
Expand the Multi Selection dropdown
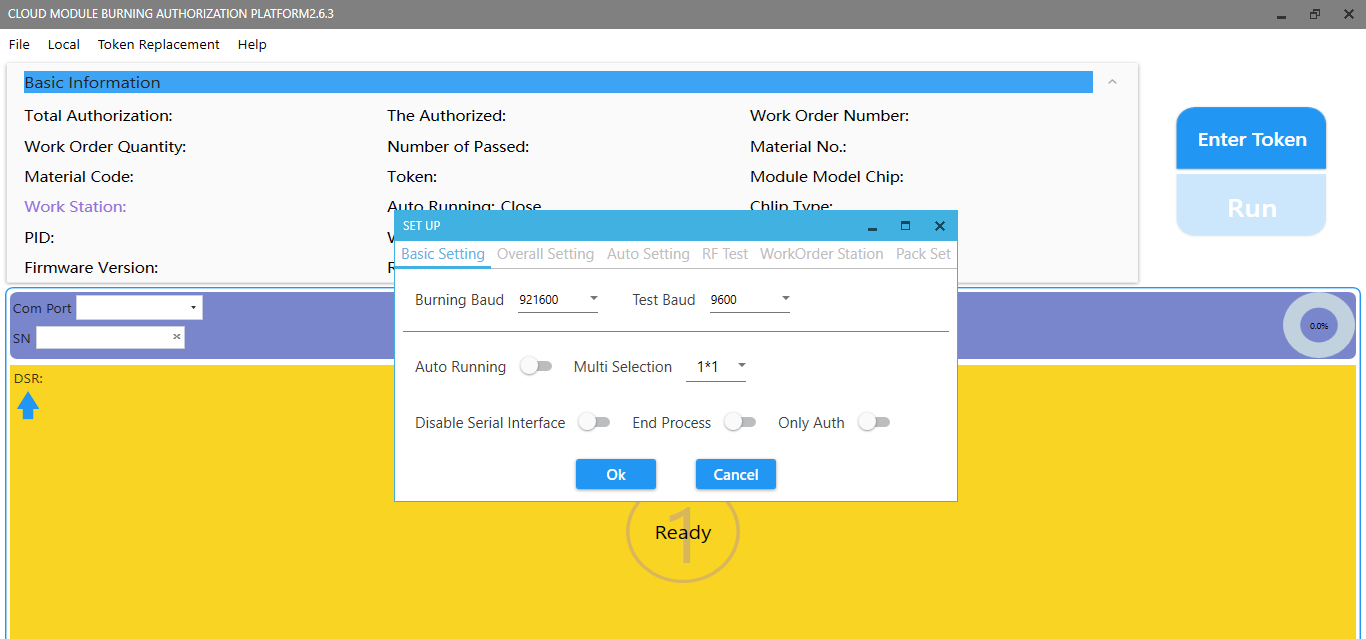(716, 367)
